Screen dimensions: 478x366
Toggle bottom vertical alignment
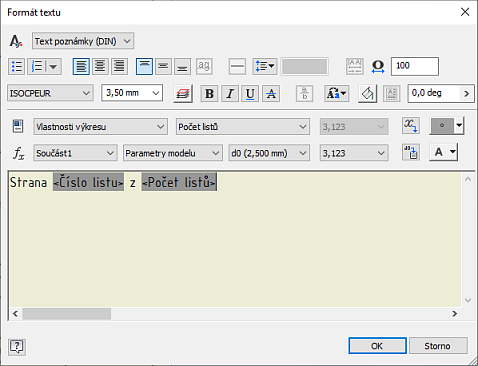point(182,66)
